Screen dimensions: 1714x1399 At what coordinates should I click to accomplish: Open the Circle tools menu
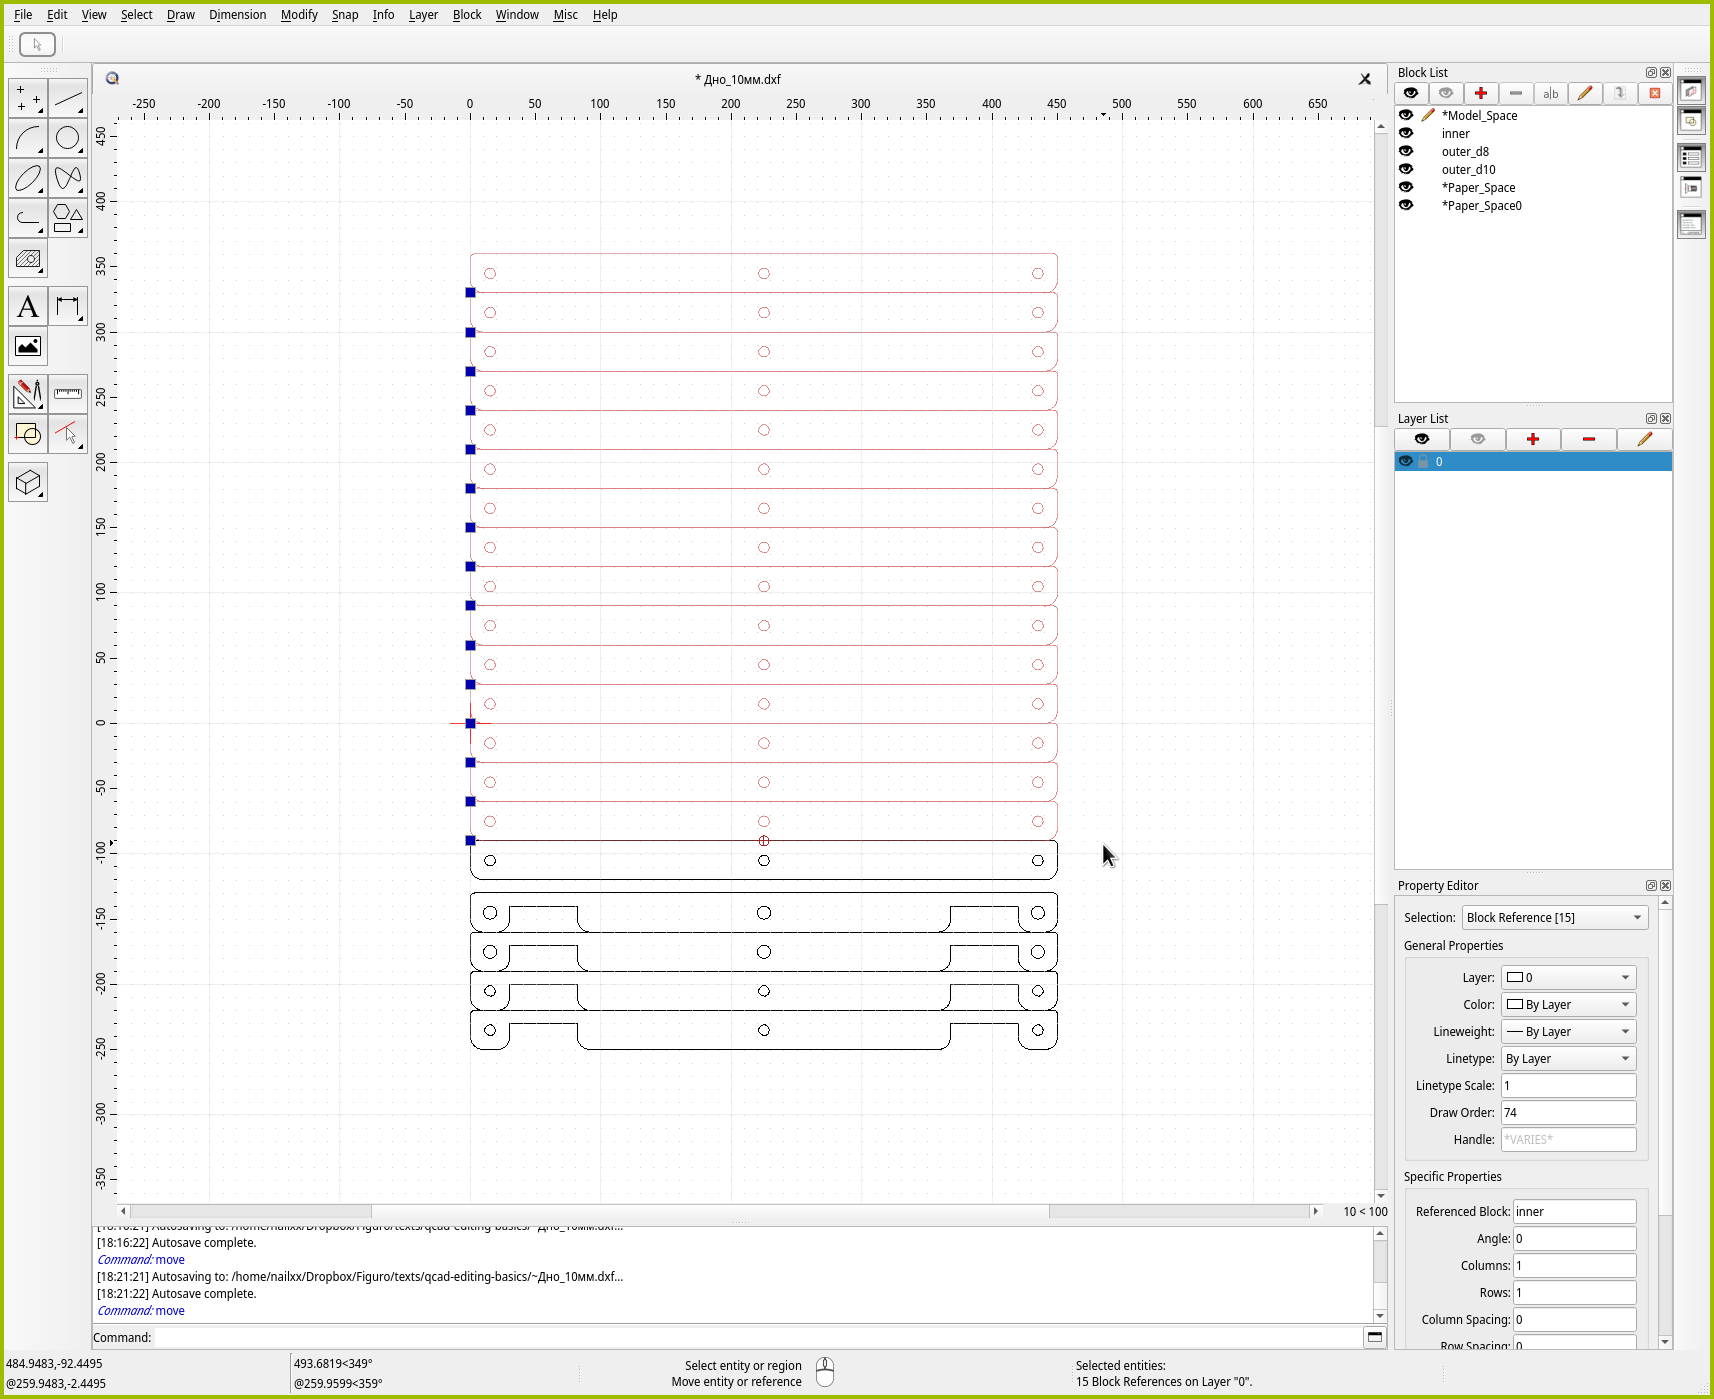(68, 138)
